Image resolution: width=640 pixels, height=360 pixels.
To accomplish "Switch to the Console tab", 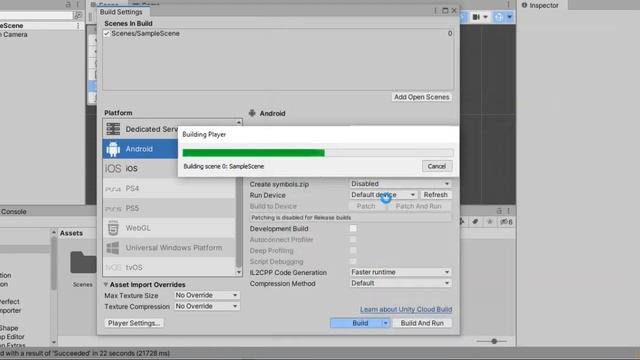I will point(13,211).
